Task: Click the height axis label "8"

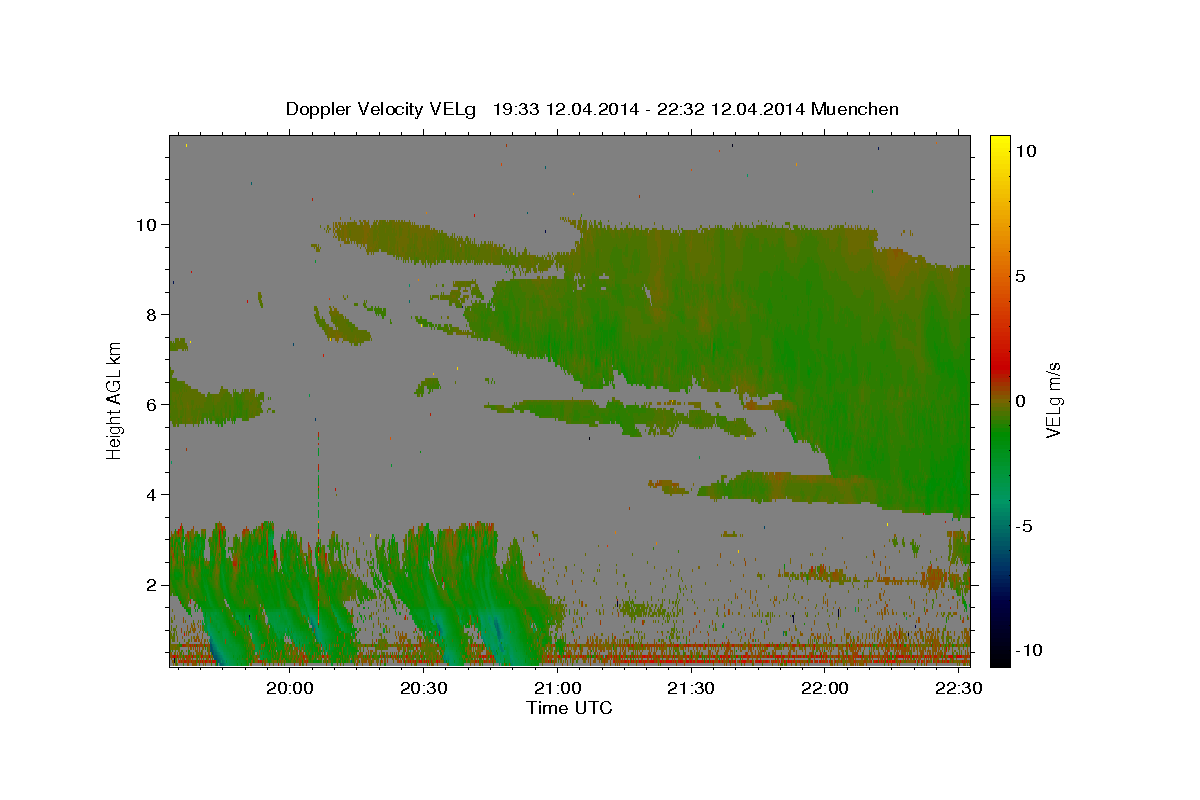Action: [x=150, y=314]
